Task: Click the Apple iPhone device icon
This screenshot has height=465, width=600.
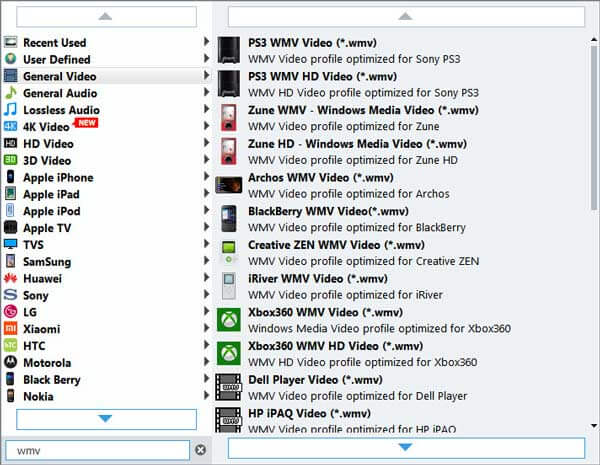Action: pyautogui.click(x=10, y=176)
